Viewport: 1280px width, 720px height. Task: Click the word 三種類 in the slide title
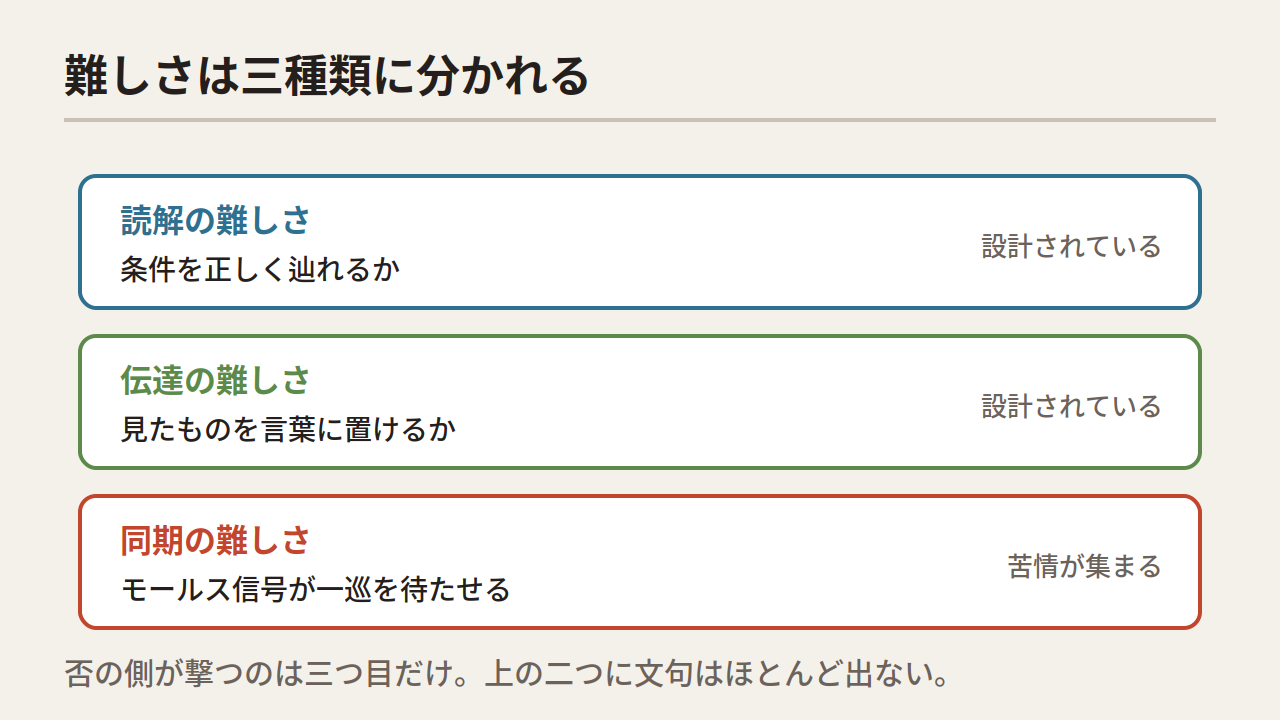305,77
